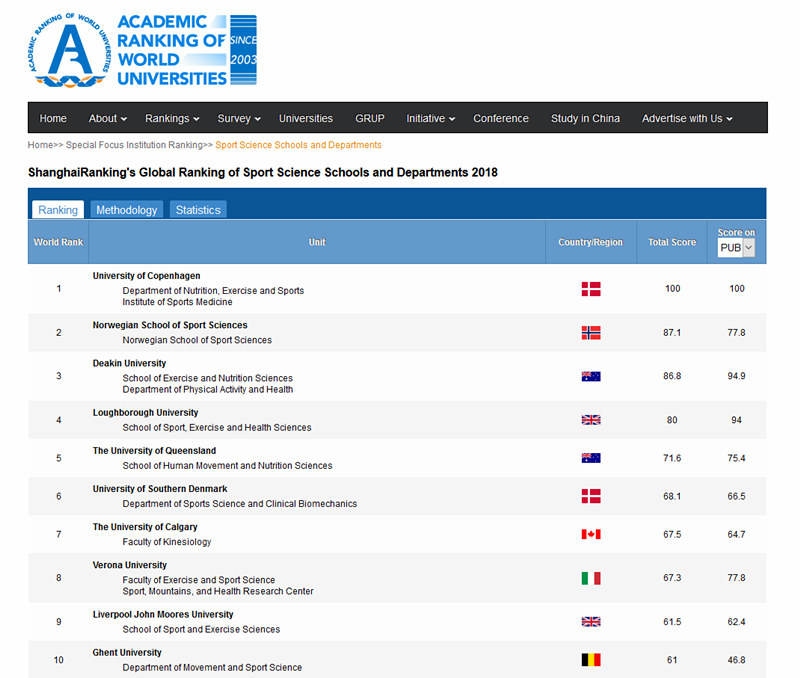800x678 pixels.
Task: Click PUB score 46.8 in Ghent row
Action: tap(736, 660)
